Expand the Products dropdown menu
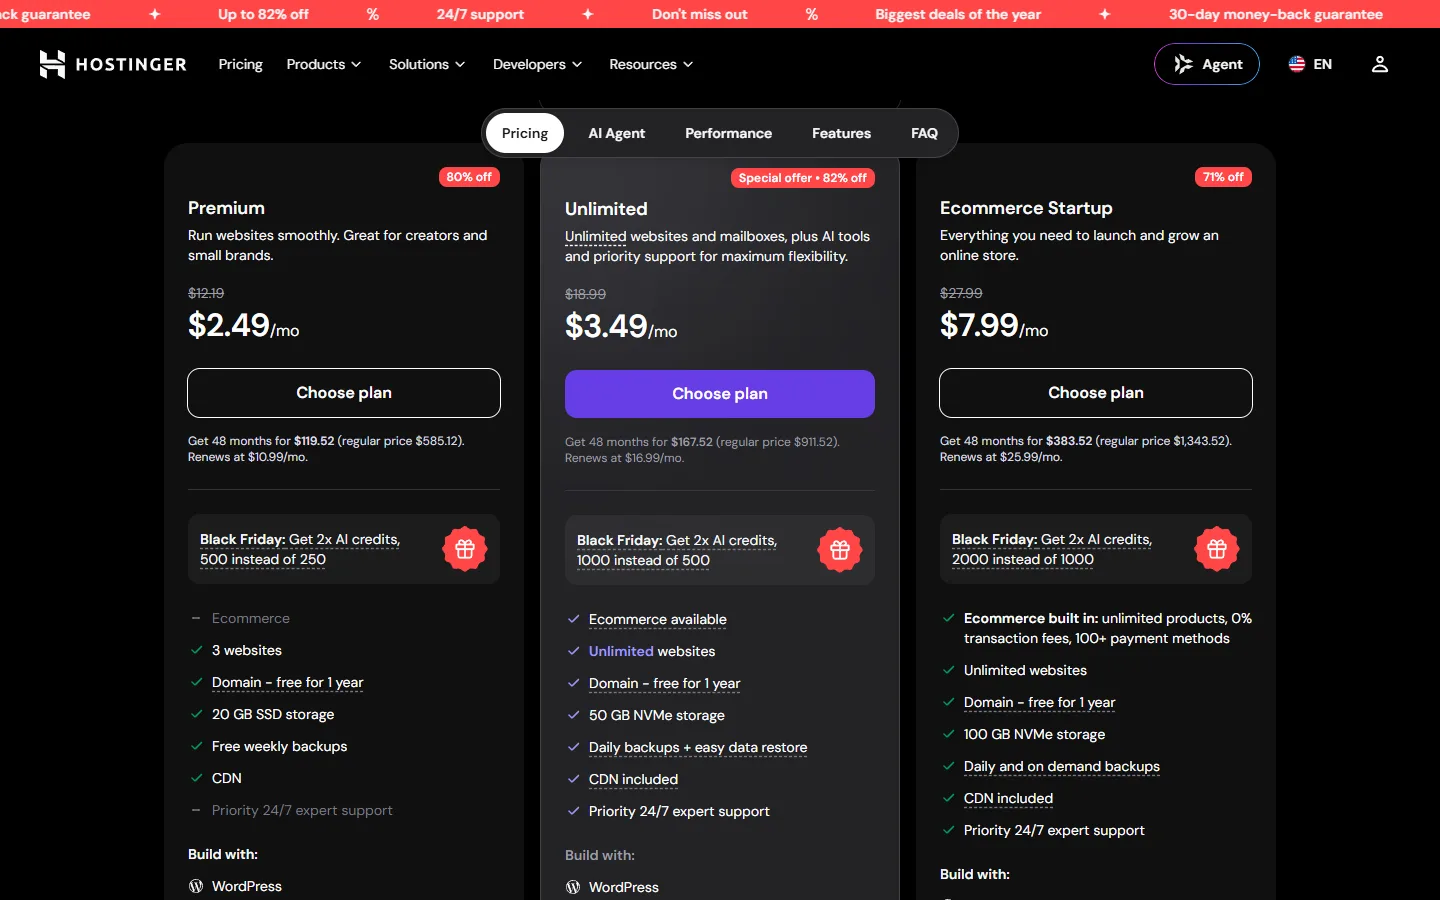 324,64
